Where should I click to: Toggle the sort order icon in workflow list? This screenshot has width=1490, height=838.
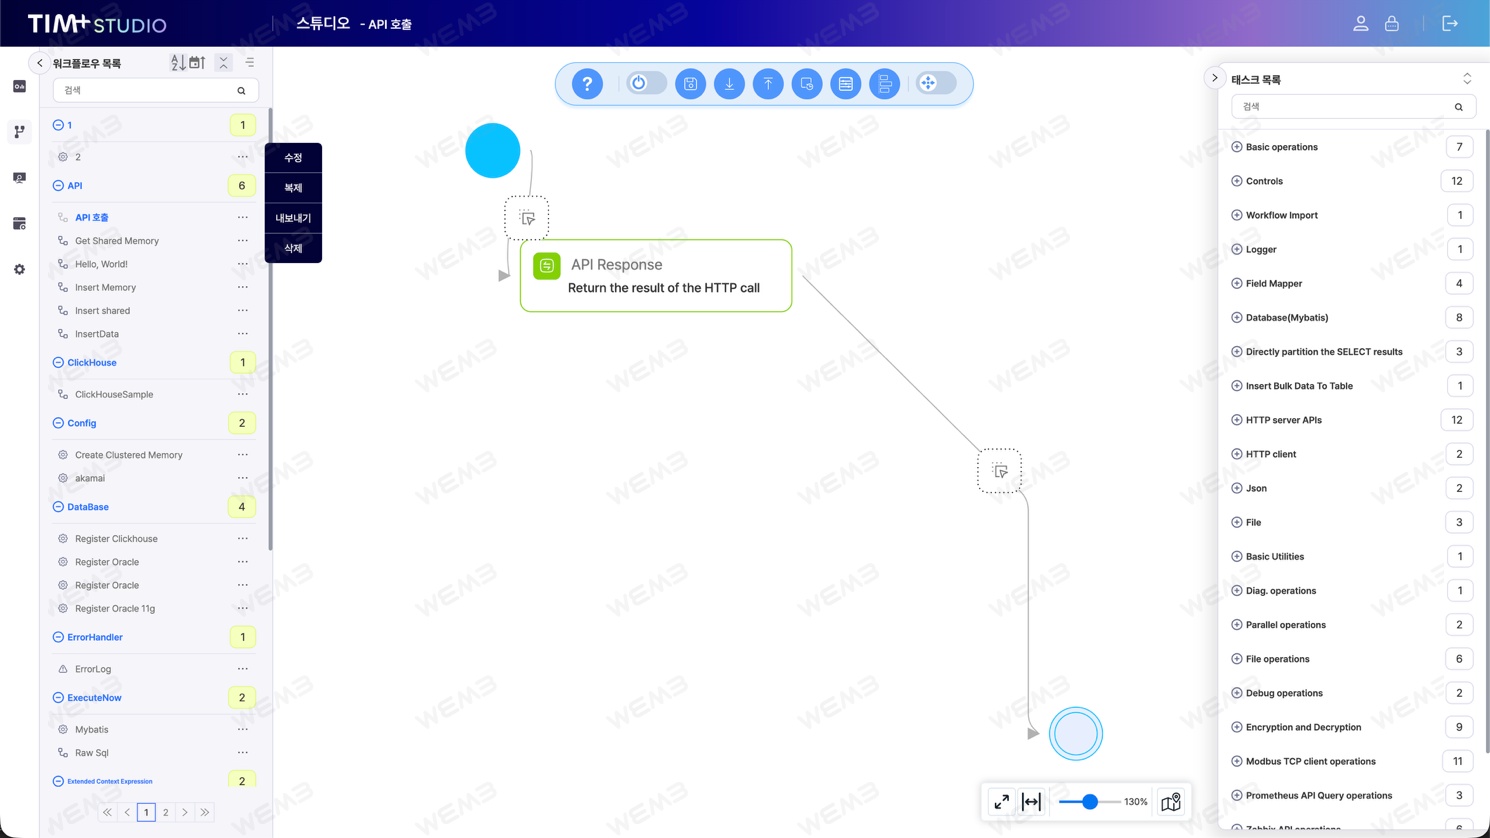[x=177, y=63]
